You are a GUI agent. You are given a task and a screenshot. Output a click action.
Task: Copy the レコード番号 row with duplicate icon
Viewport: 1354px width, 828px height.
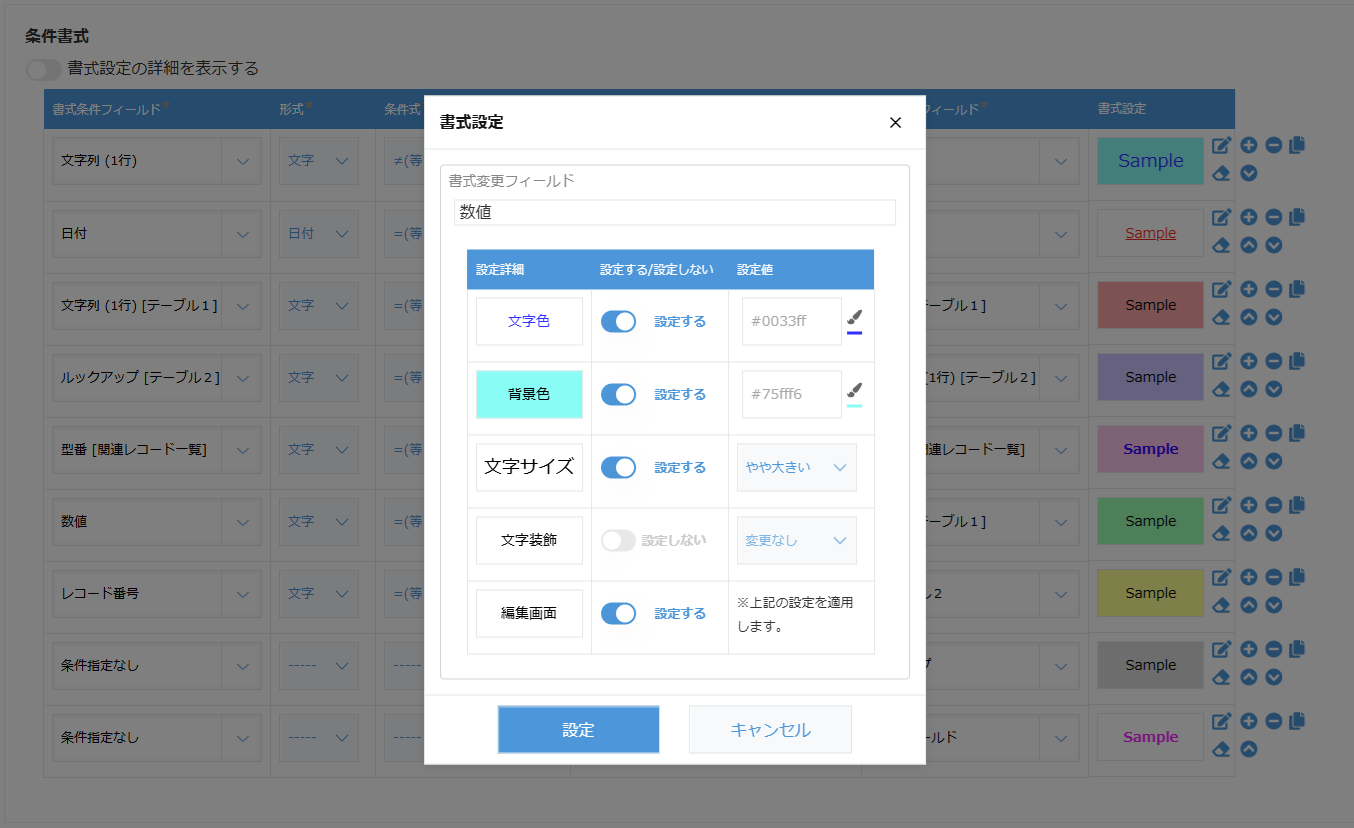(1297, 577)
